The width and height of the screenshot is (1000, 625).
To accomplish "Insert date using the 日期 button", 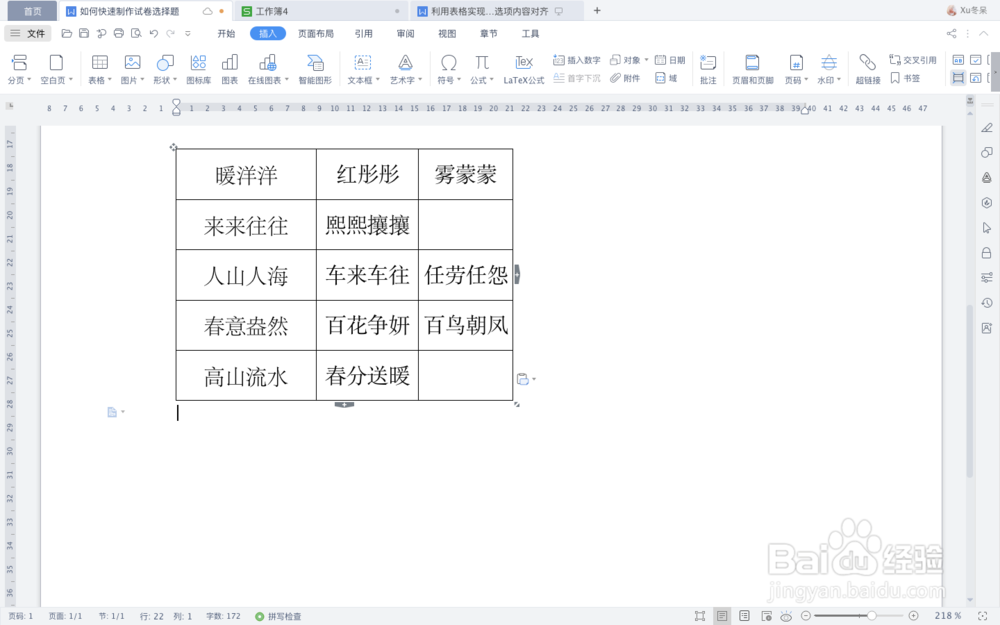I will coord(668,59).
